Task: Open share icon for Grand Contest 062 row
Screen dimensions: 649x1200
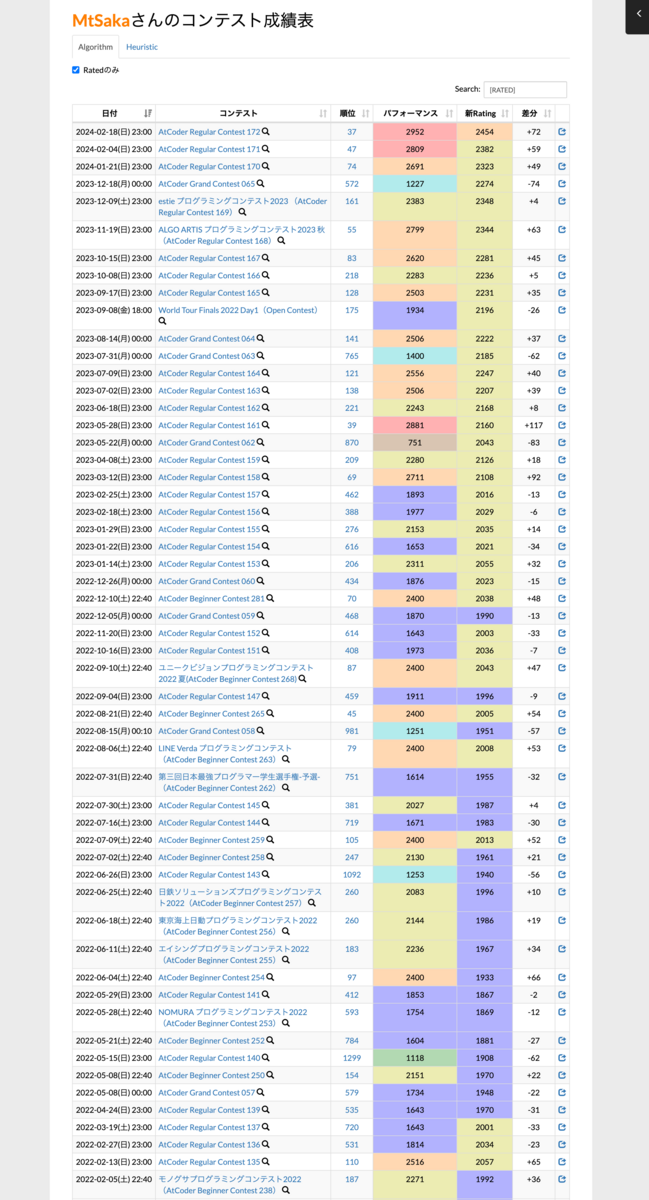Action: click(562, 443)
